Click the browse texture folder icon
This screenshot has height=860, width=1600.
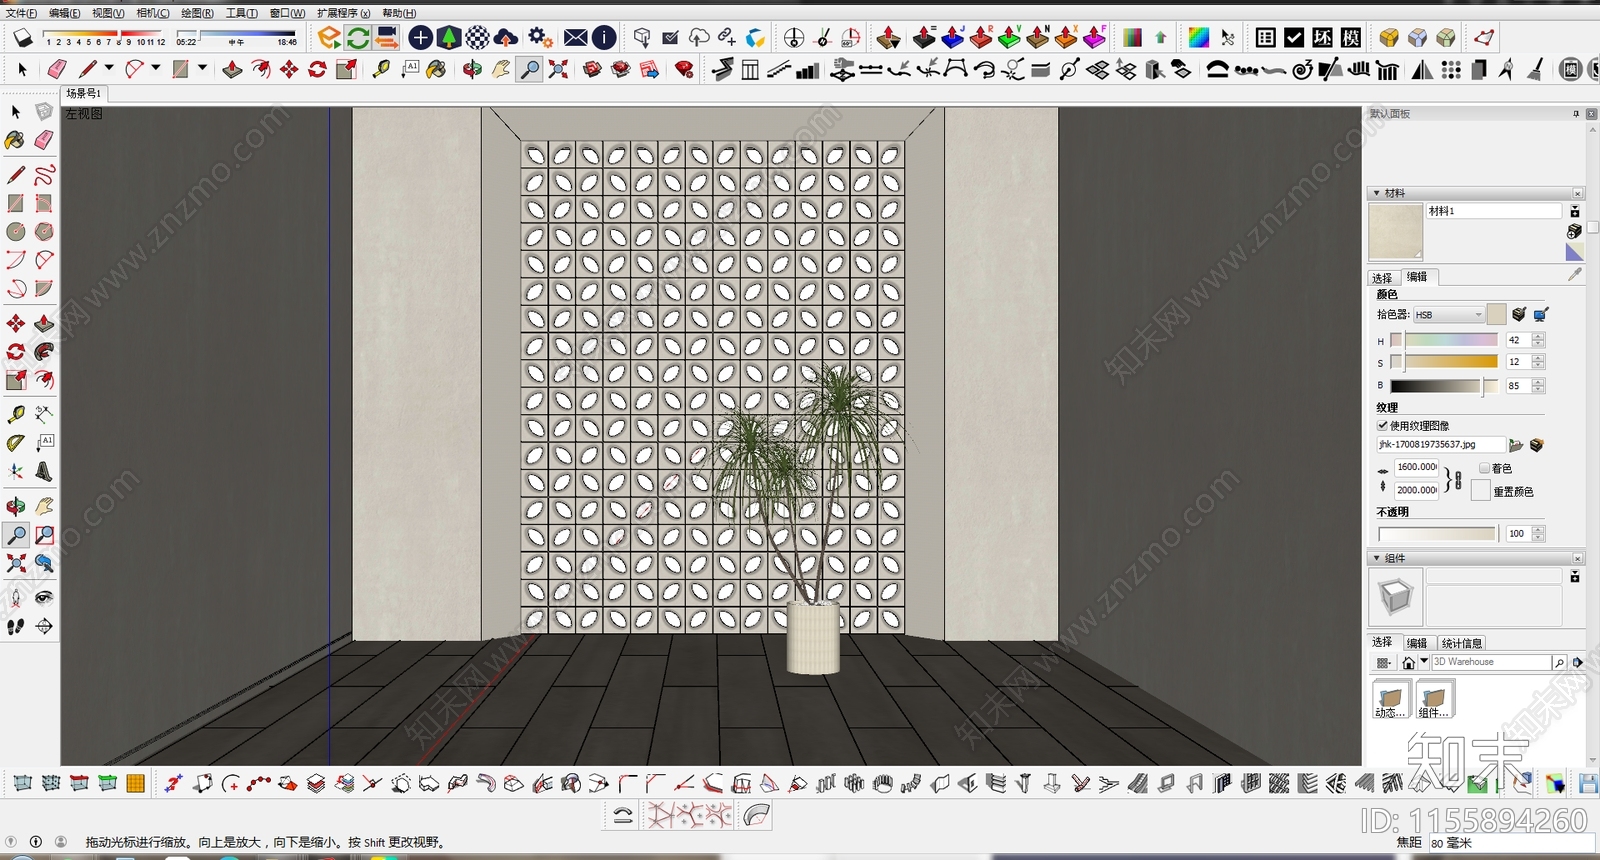(x=1516, y=445)
